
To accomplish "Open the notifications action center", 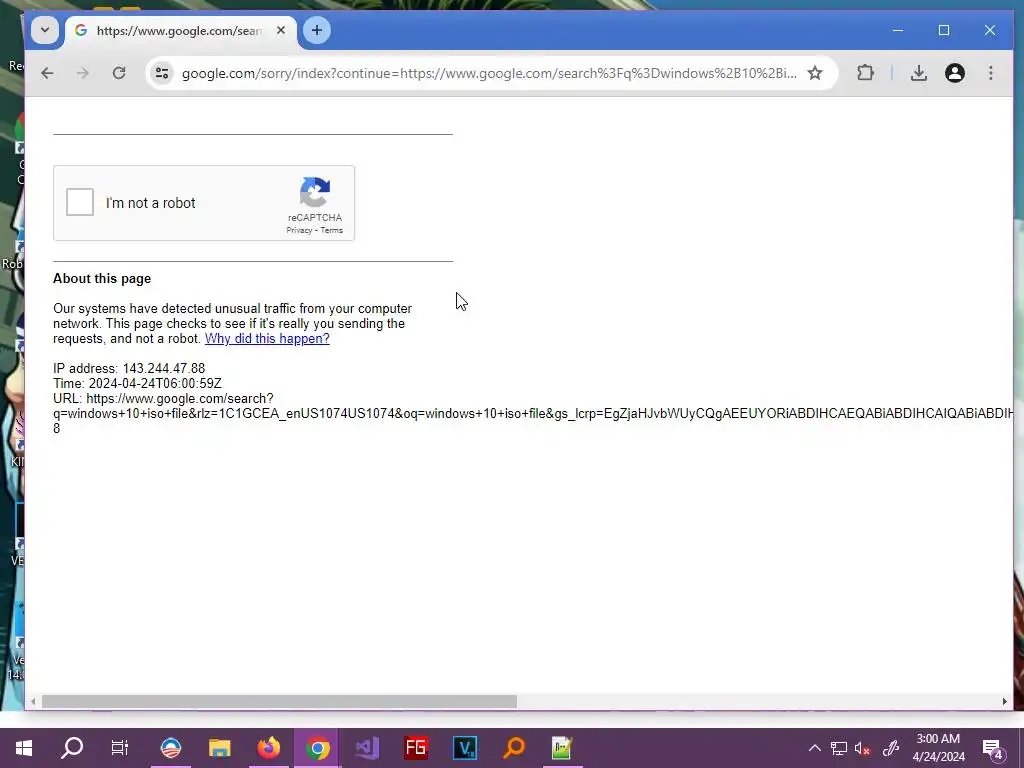I will tap(993, 748).
